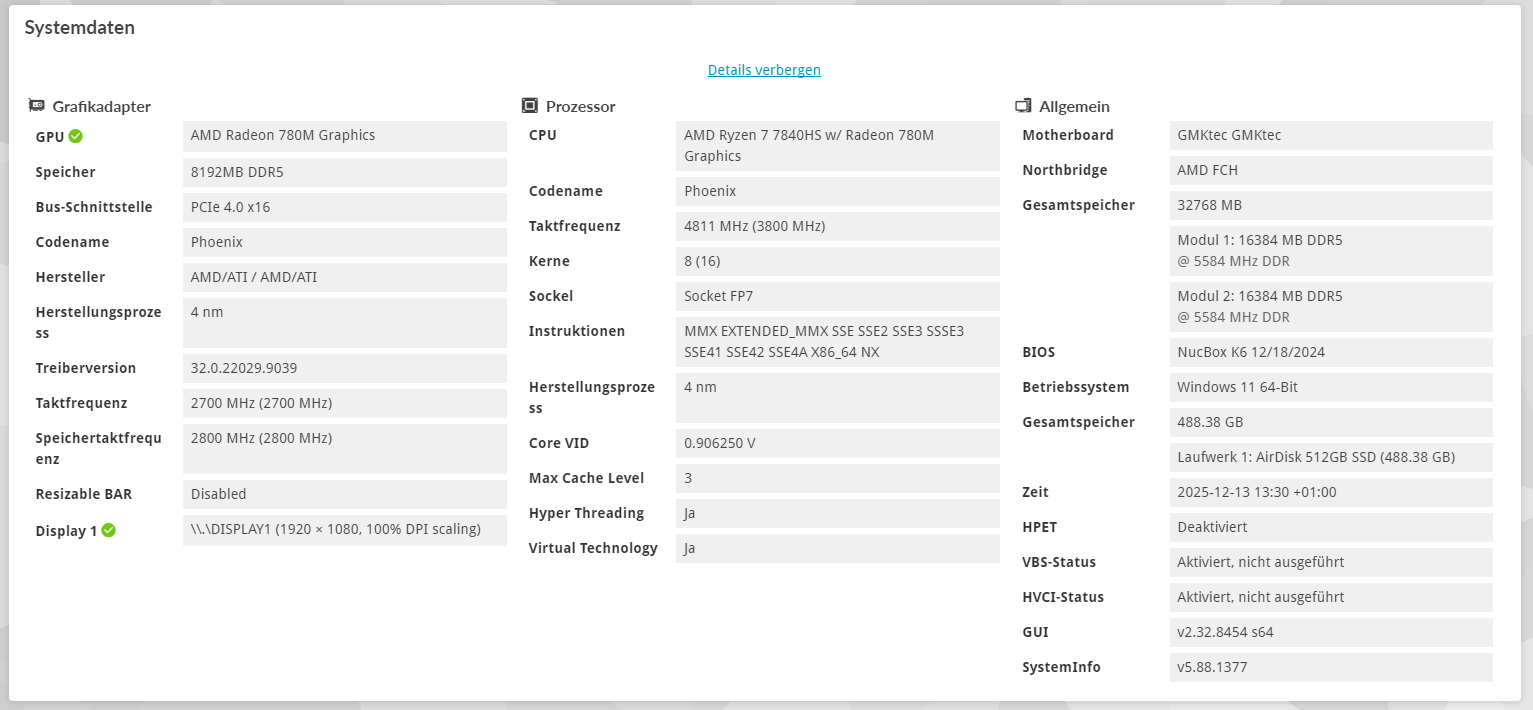Click the Allgemein computer icon
This screenshot has width=1533, height=710.
pyautogui.click(x=1023, y=106)
